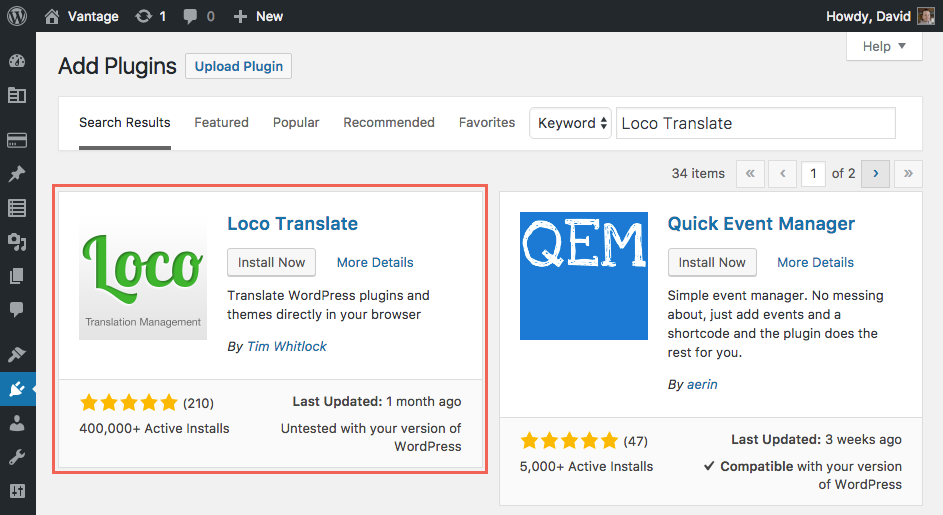
Task: Click the Add Plugins page heading
Action: 117,66
